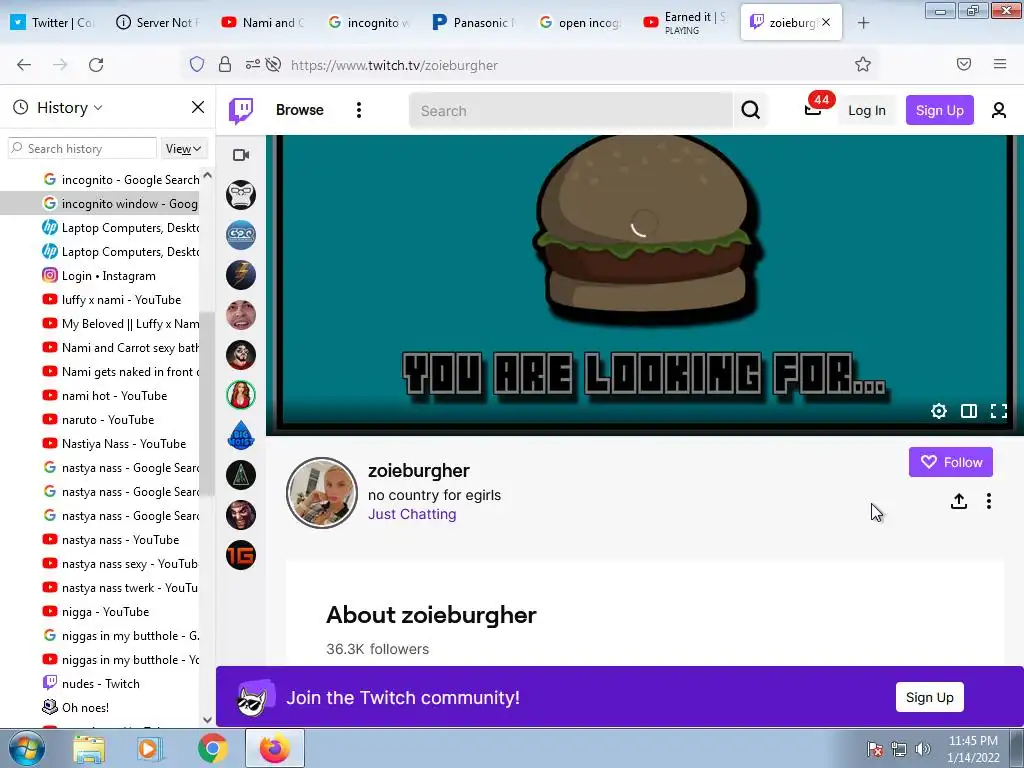Image resolution: width=1024 pixels, height=768 pixels.
Task: Open the player settings gear
Action: click(x=938, y=411)
